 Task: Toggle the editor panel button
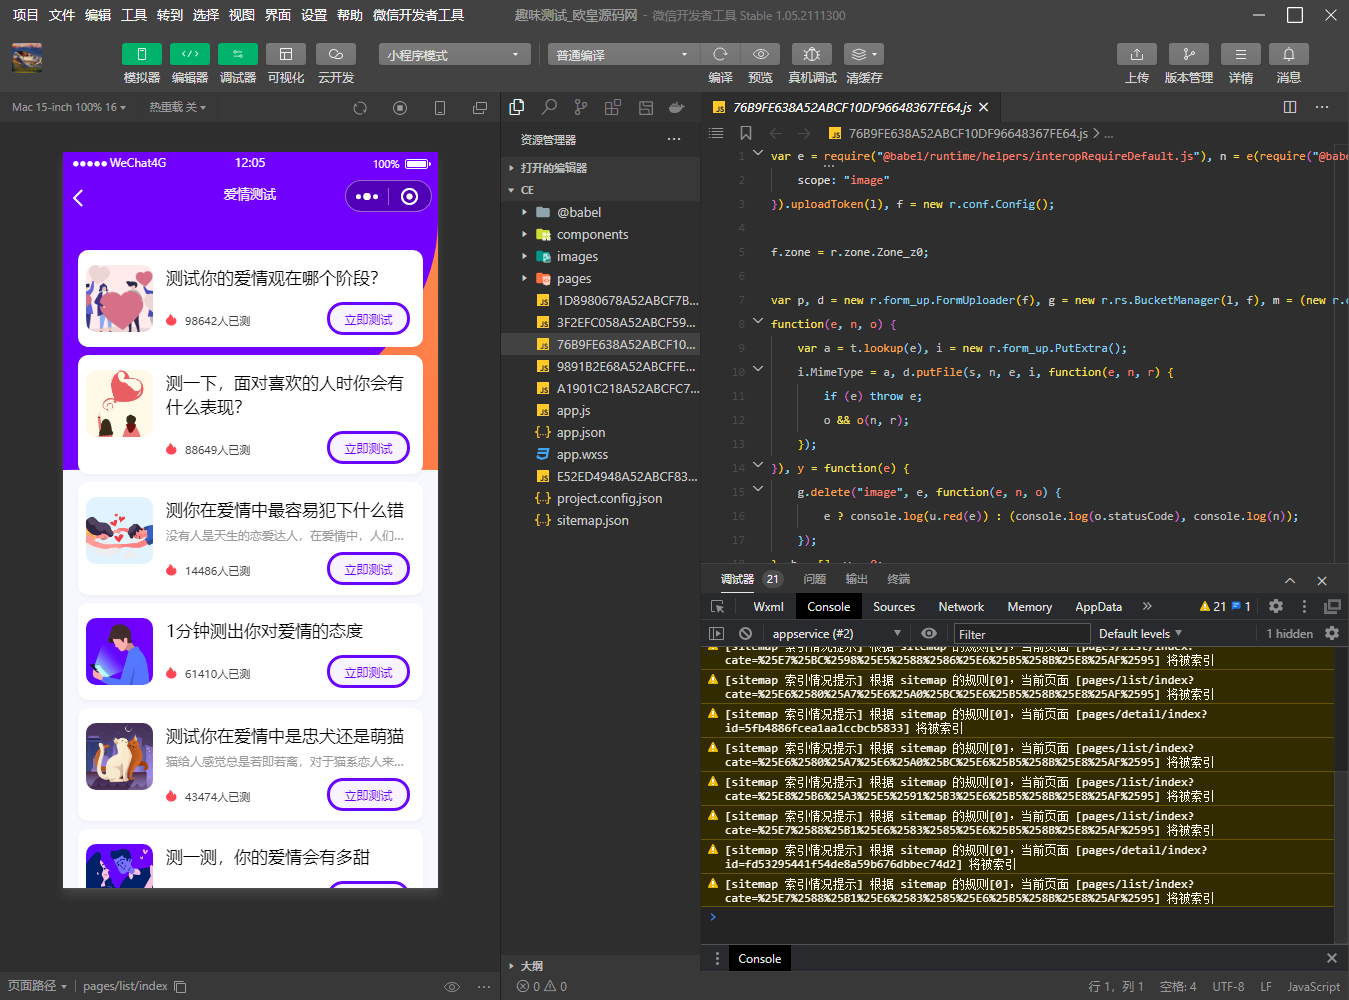(x=190, y=54)
